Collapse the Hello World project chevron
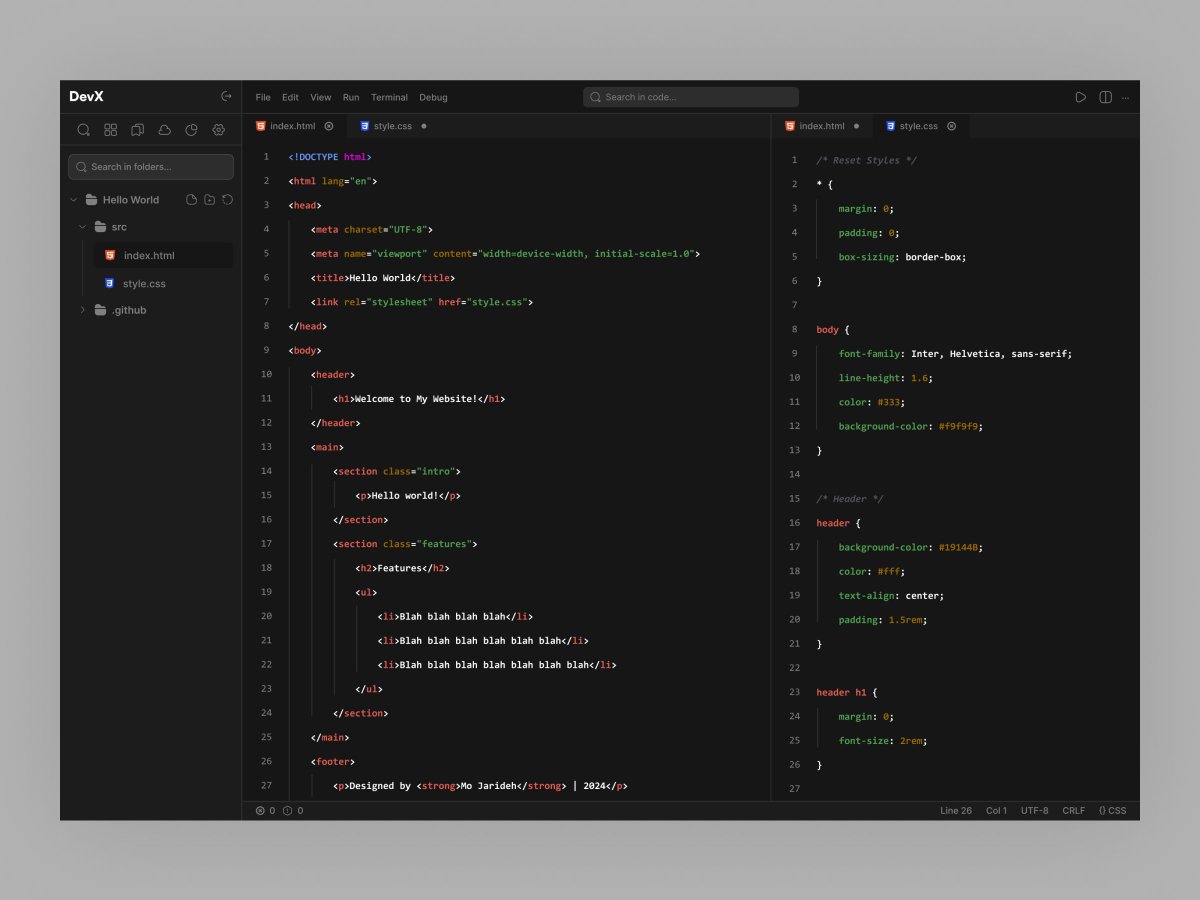 pos(74,200)
